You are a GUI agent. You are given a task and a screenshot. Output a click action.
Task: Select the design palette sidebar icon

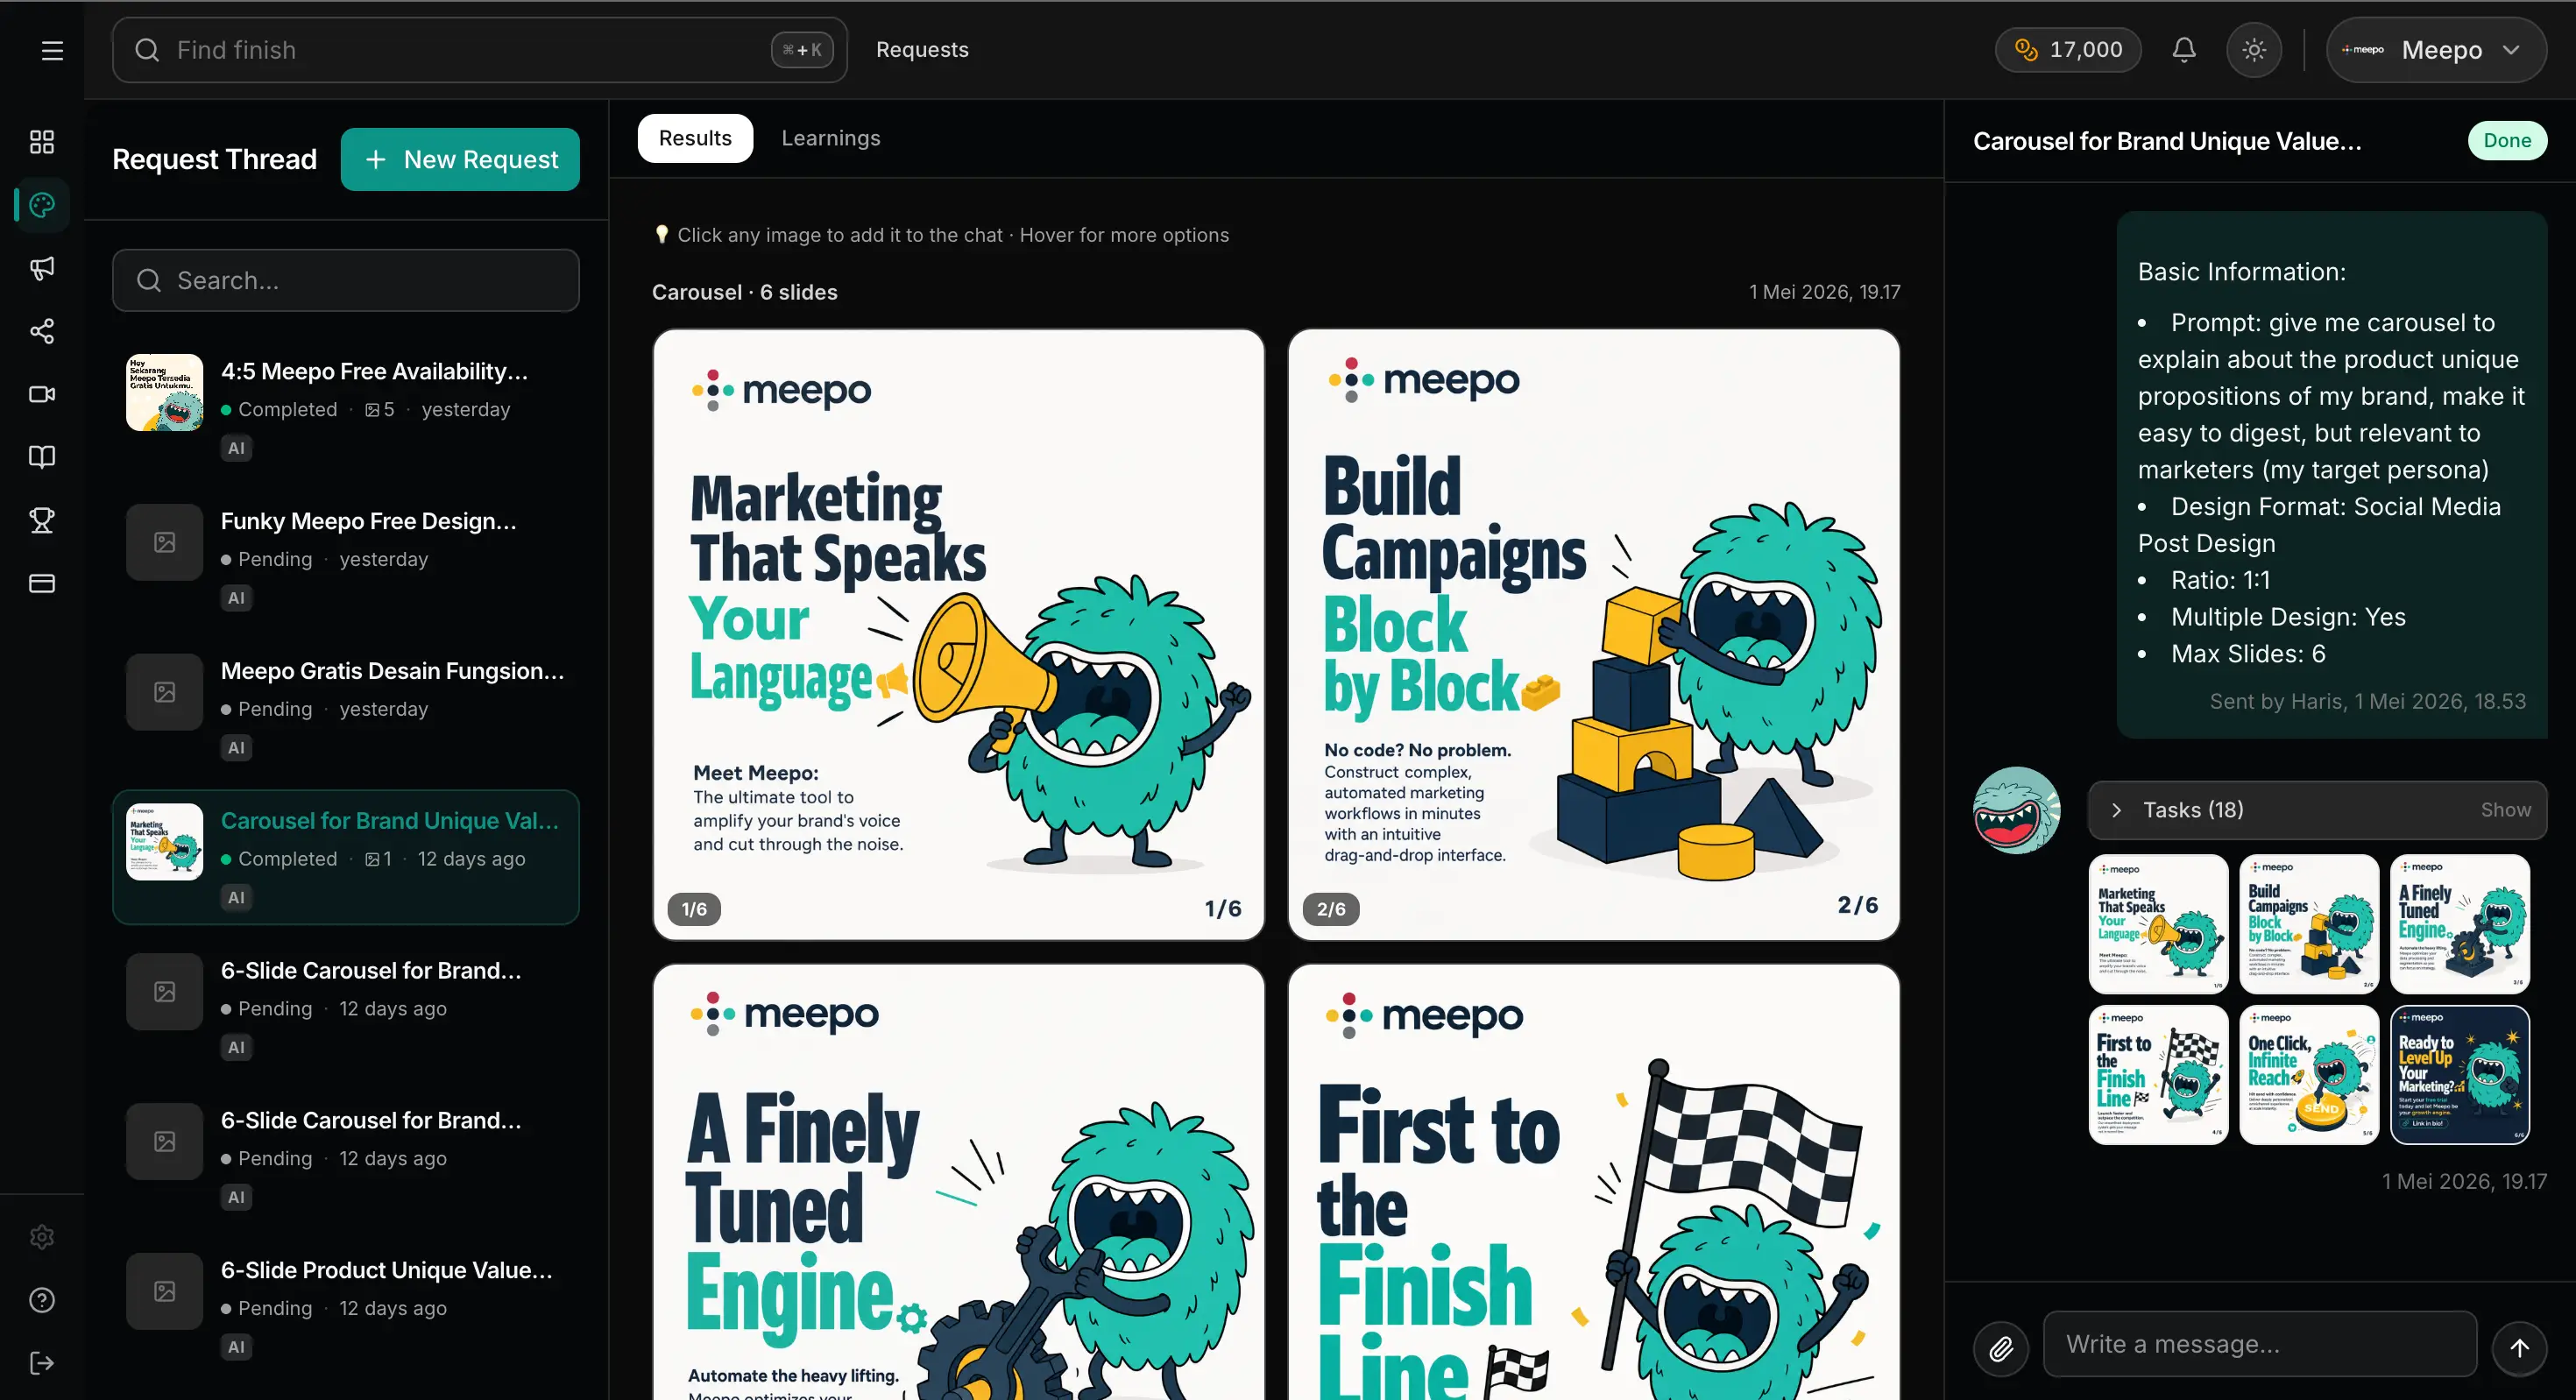click(42, 205)
